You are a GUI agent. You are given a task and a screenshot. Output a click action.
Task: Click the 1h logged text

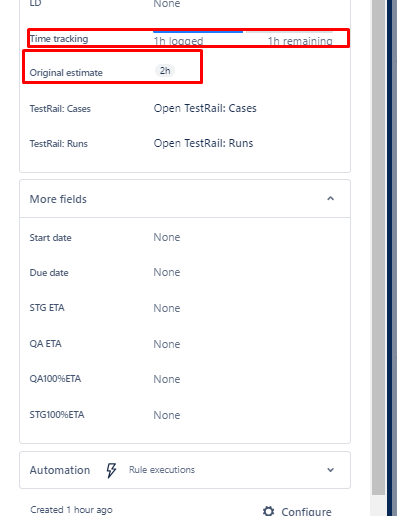(x=178, y=41)
